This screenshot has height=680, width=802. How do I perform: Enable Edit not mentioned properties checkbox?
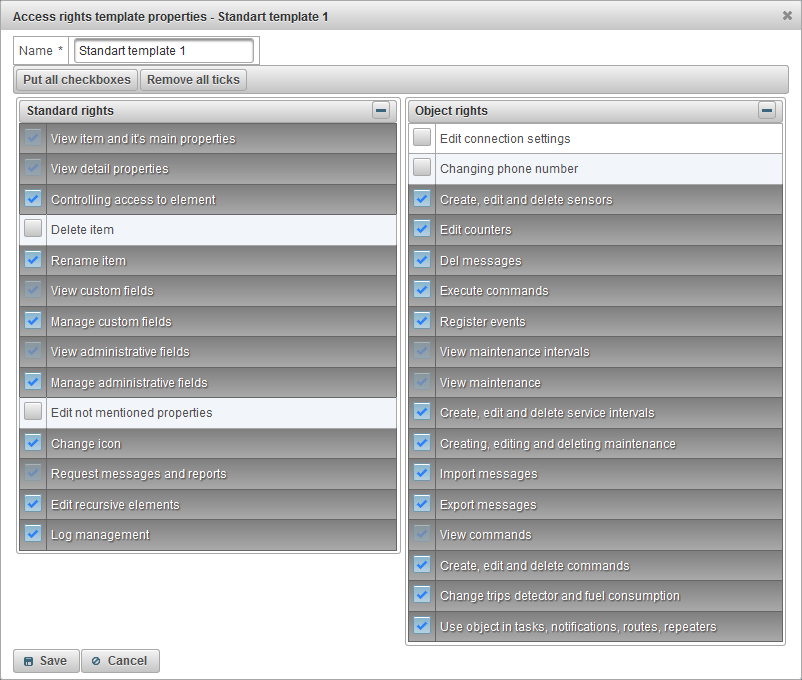33,412
